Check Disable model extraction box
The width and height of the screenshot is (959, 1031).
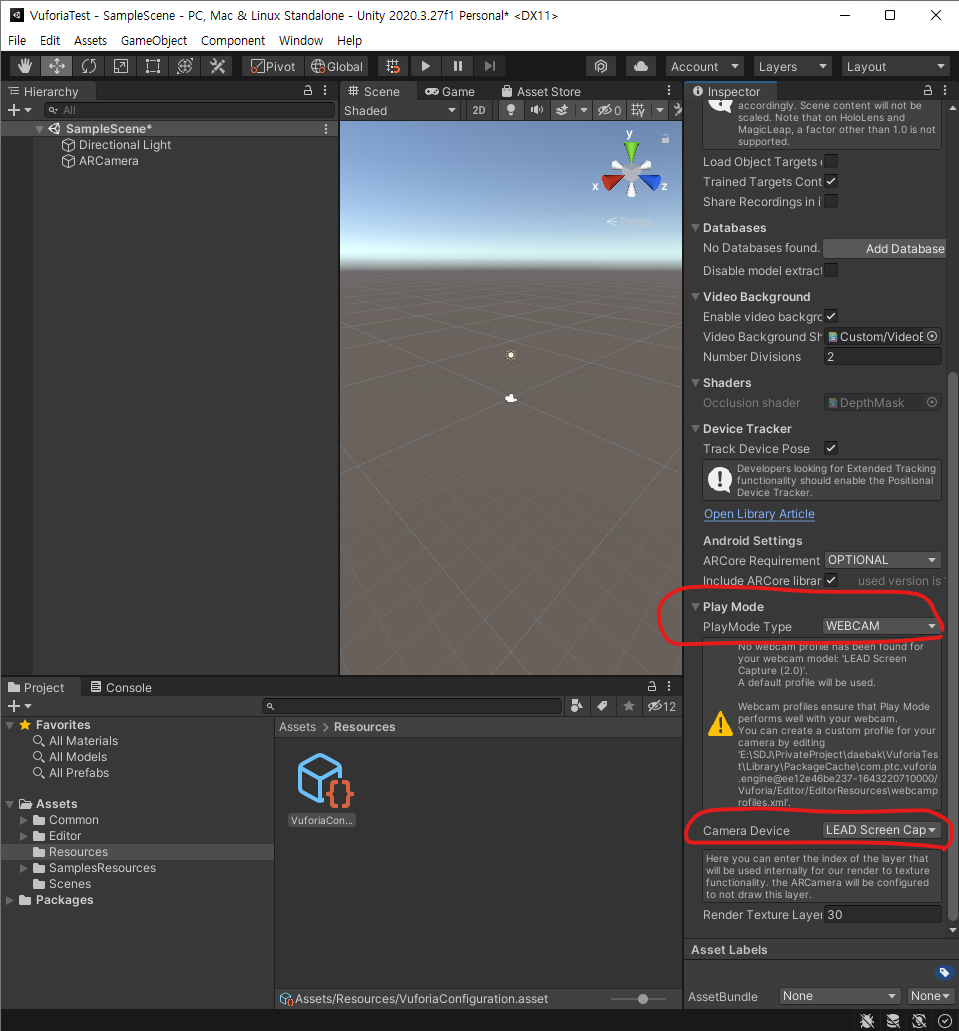click(x=831, y=270)
